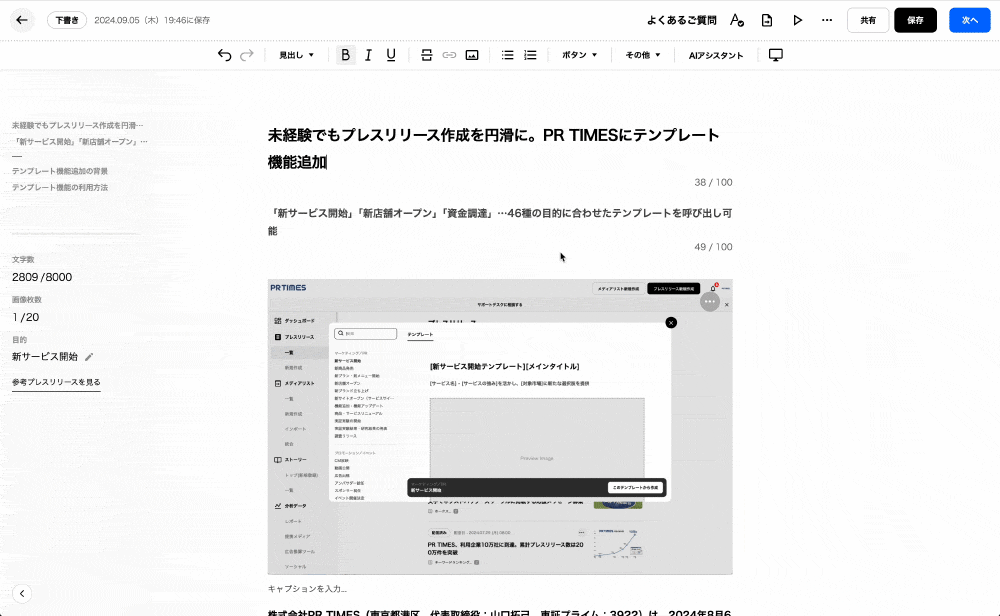
Task: Undo the last edit
Action: tap(224, 55)
